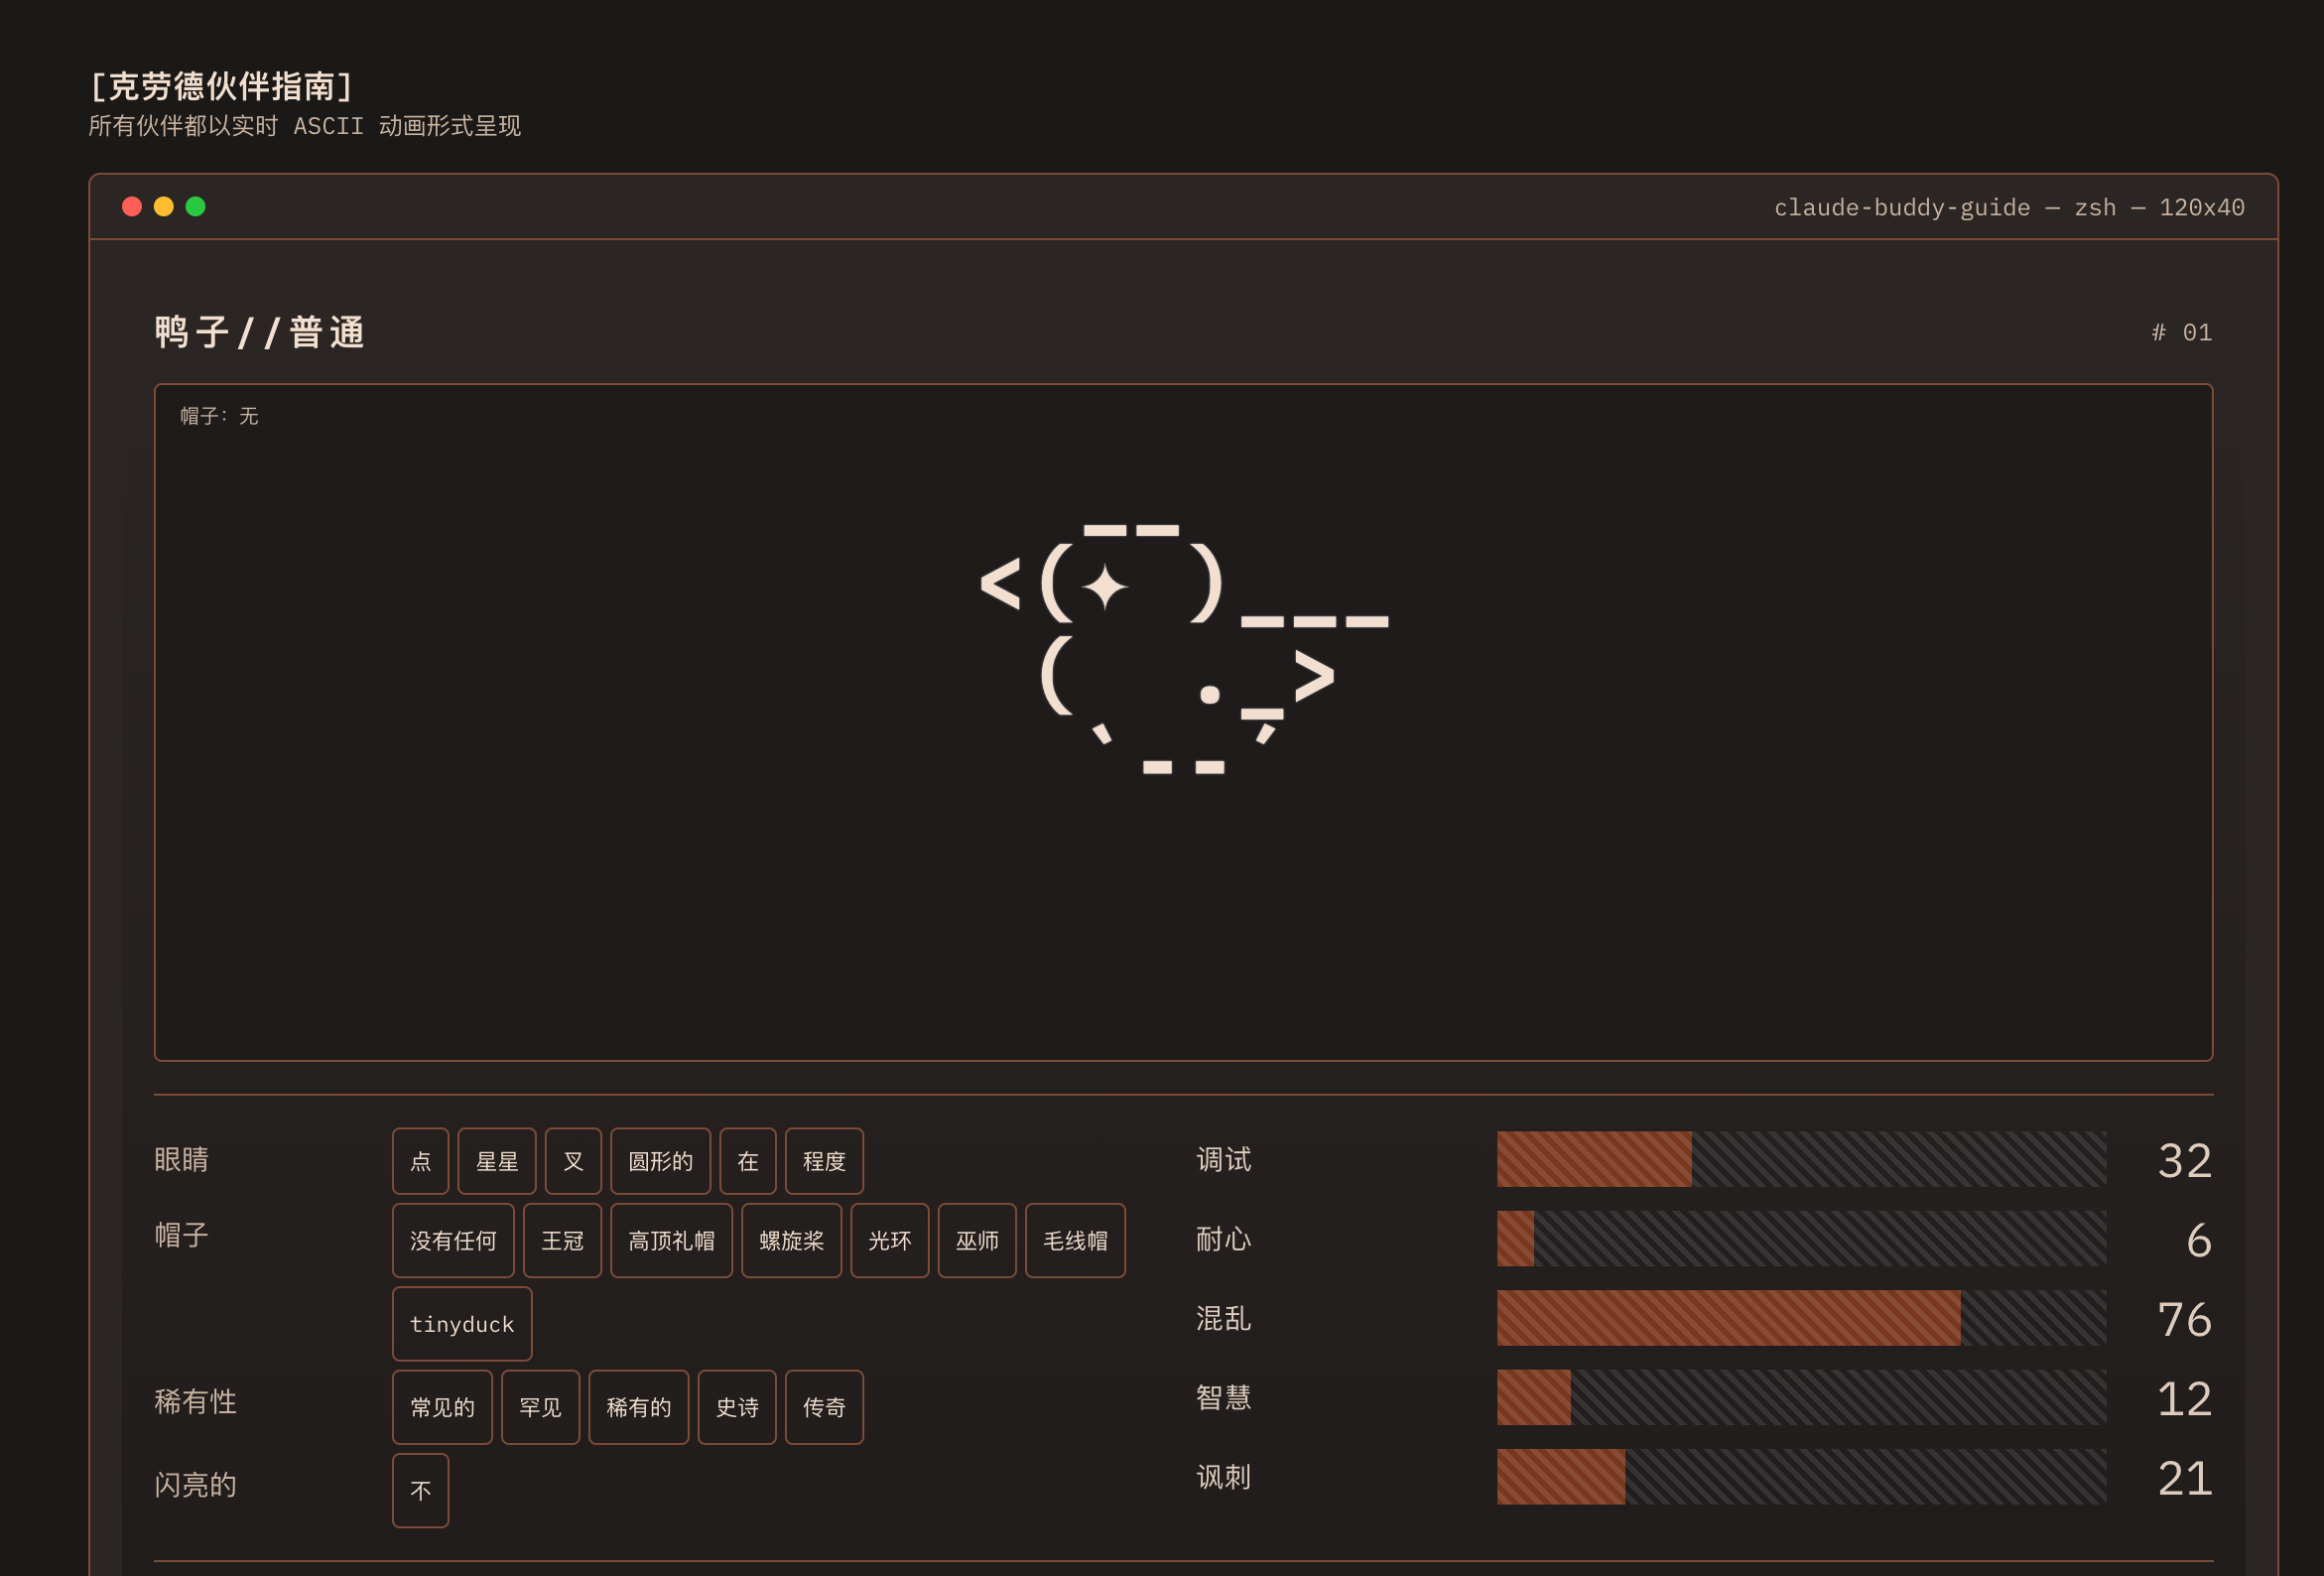Choose the 史诗 rarity
This screenshot has height=1576, width=2324.
pos(736,1407)
